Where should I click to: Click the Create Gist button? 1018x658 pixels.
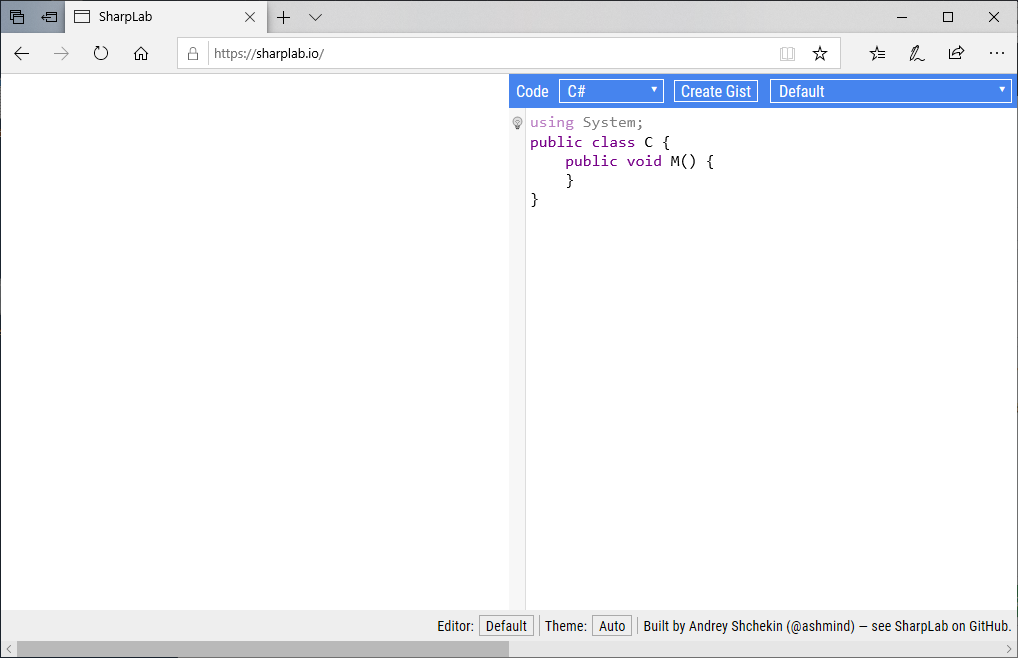[715, 90]
